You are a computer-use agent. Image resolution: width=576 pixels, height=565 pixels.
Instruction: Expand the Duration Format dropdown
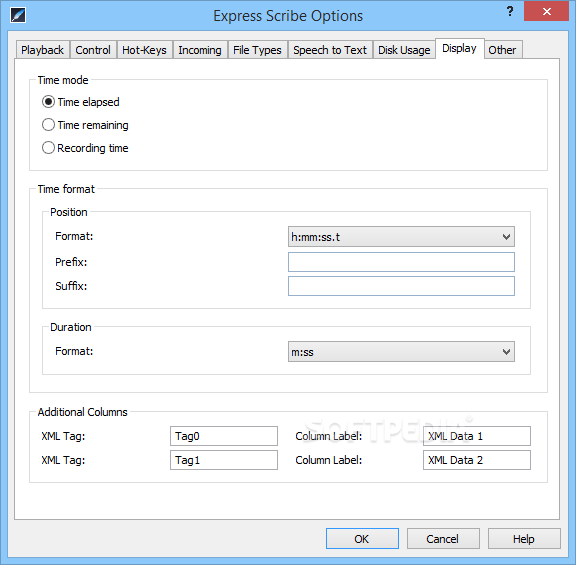coord(401,352)
